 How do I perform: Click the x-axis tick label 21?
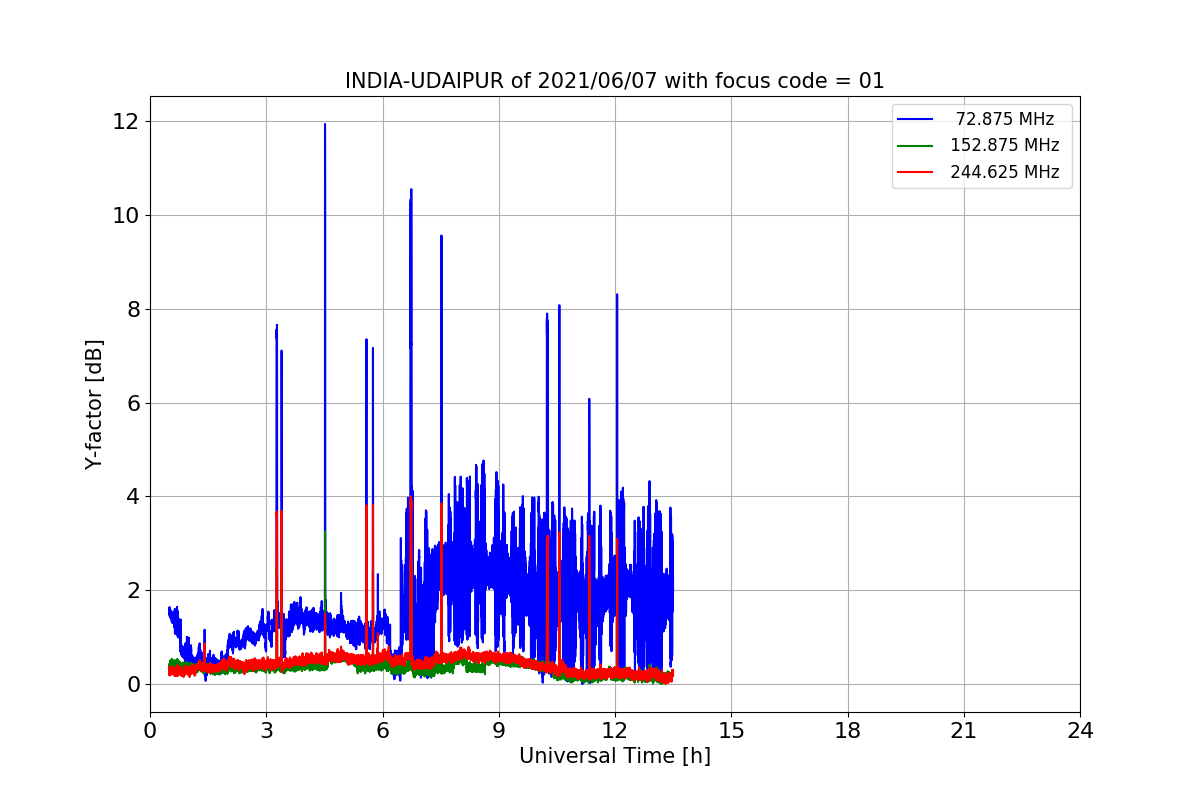[x=964, y=731]
